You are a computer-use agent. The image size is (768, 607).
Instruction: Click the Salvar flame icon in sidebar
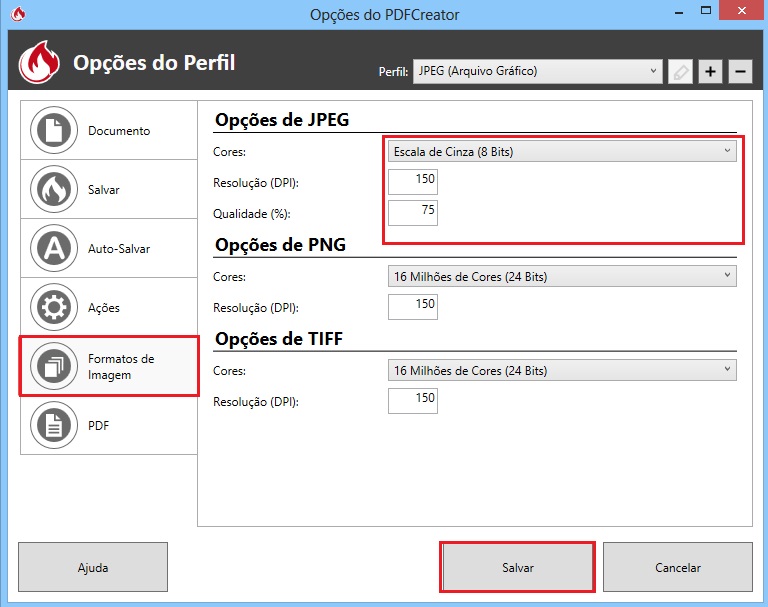tap(51, 189)
